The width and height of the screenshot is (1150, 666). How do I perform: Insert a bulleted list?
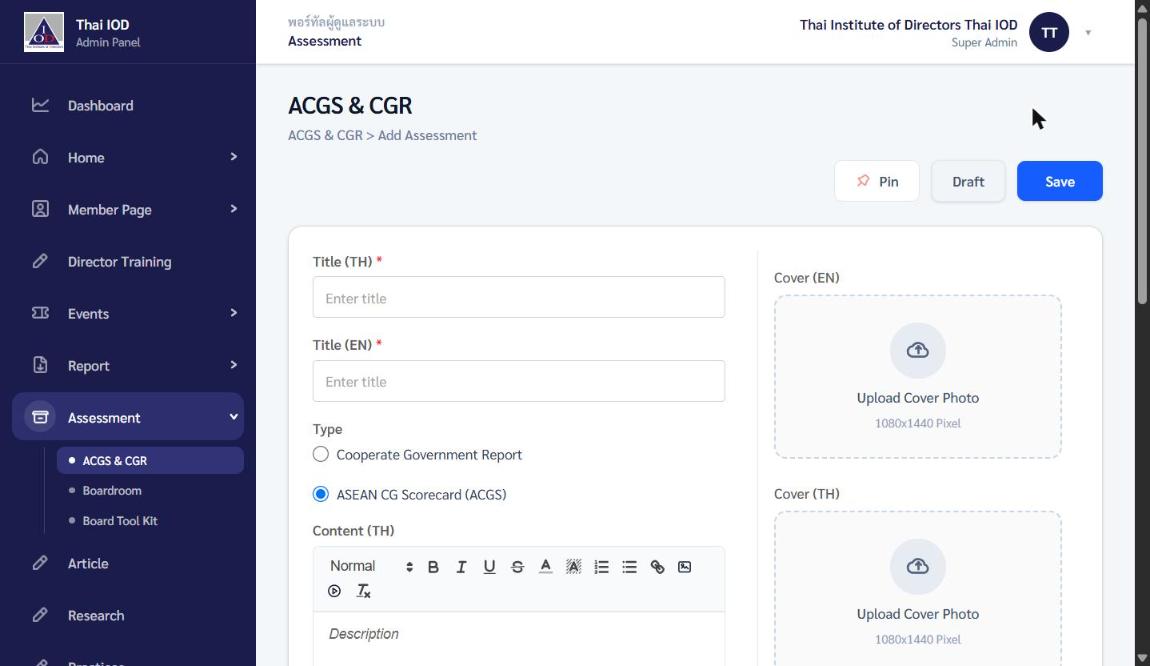629,566
